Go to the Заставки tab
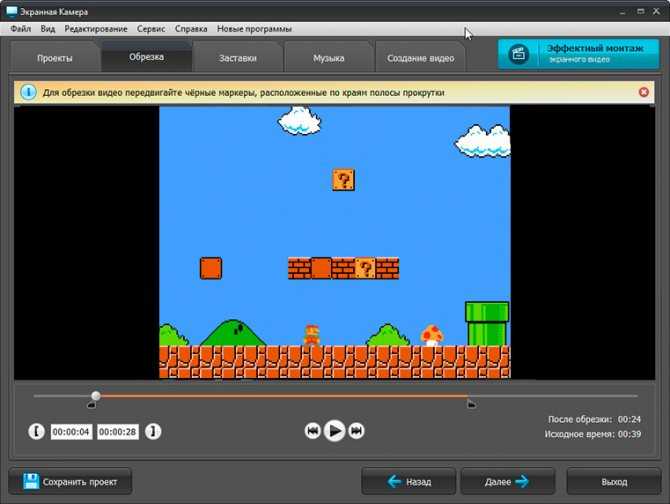 click(x=238, y=58)
